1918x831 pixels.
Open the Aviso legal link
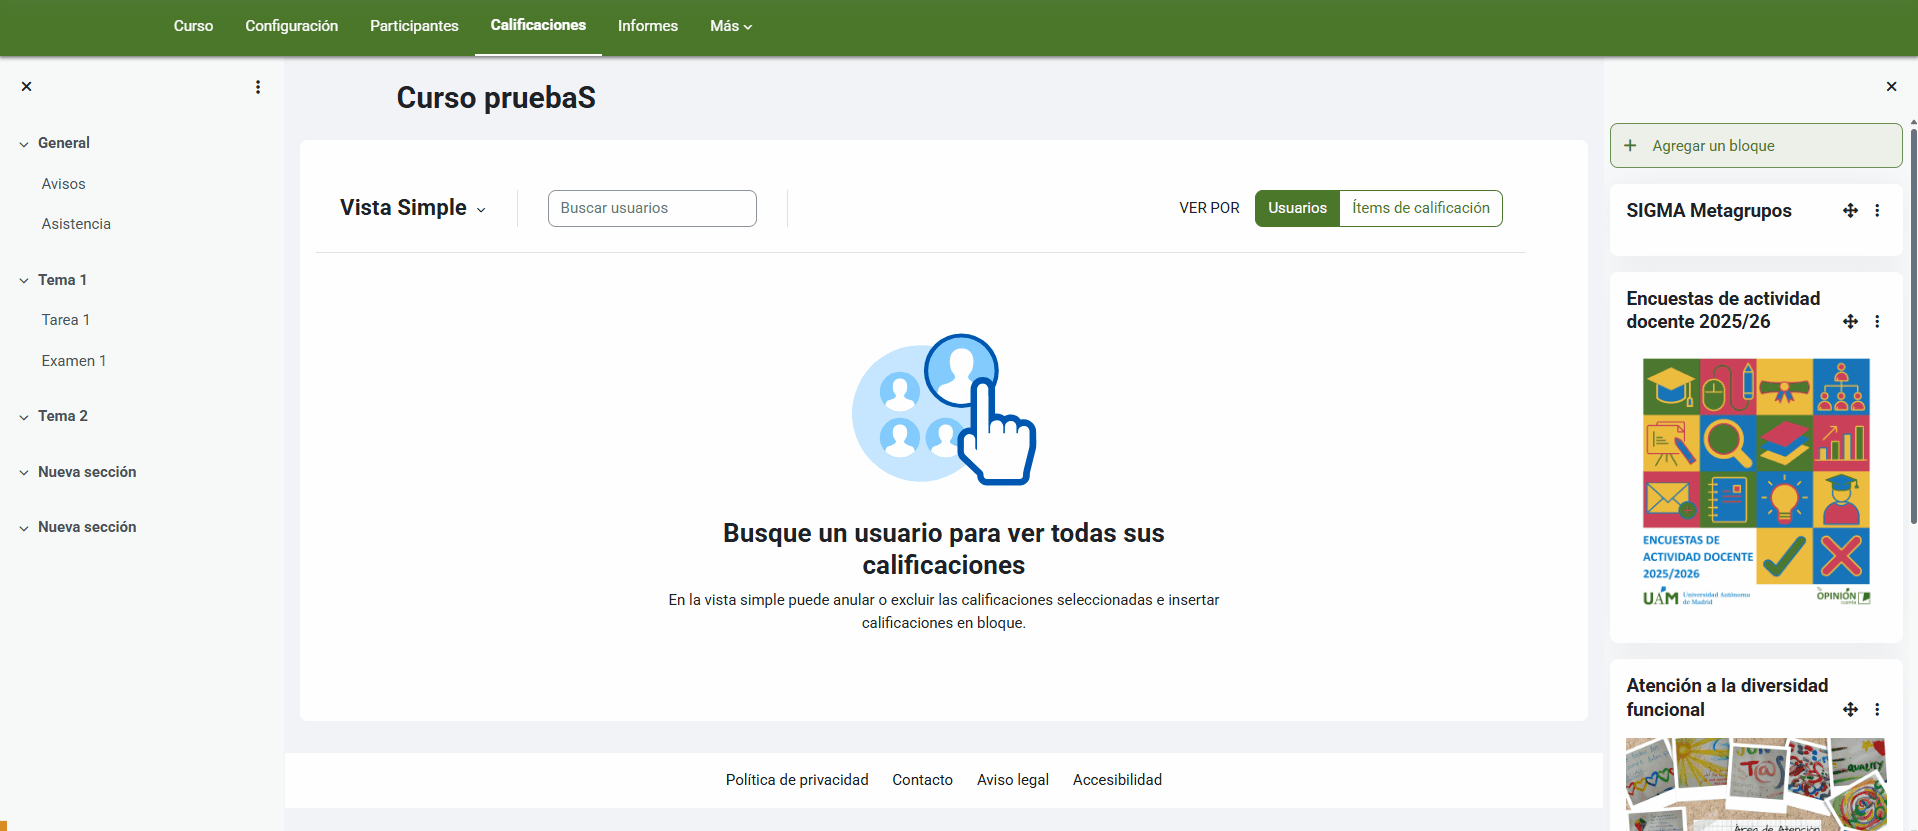(1013, 780)
